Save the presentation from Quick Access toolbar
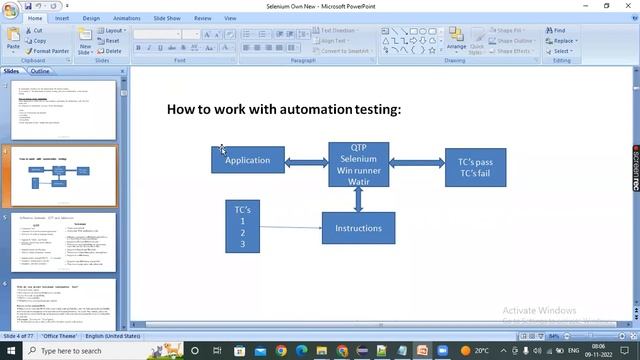 (x=28, y=6)
